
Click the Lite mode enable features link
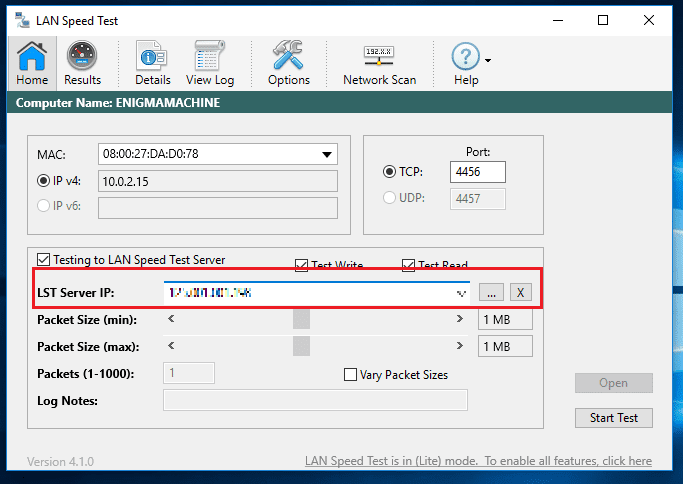click(x=478, y=461)
